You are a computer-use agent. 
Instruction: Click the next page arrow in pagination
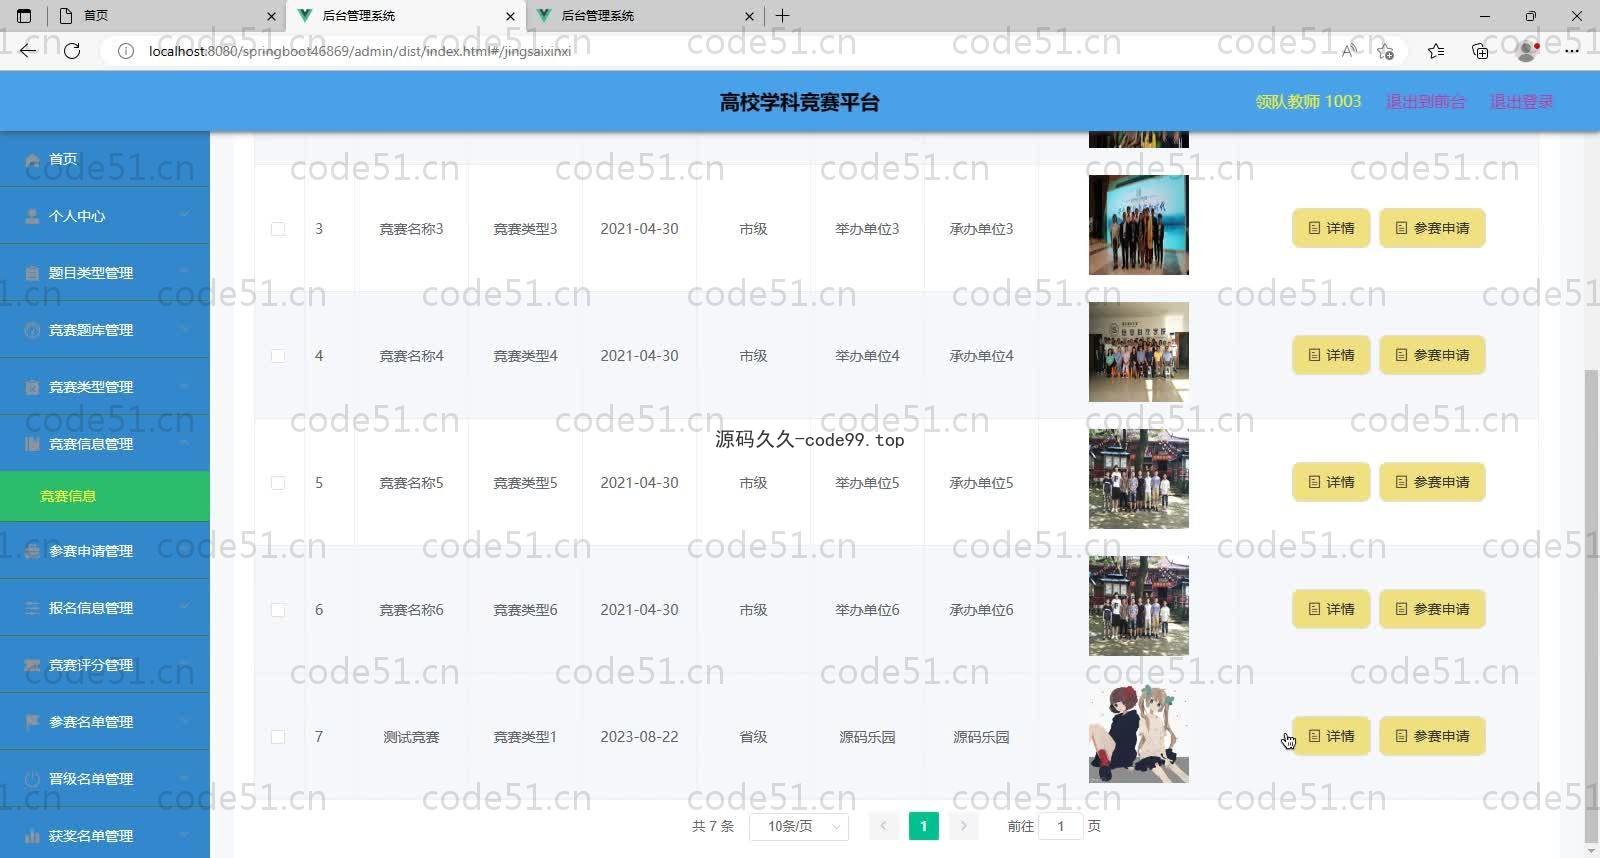click(x=963, y=826)
